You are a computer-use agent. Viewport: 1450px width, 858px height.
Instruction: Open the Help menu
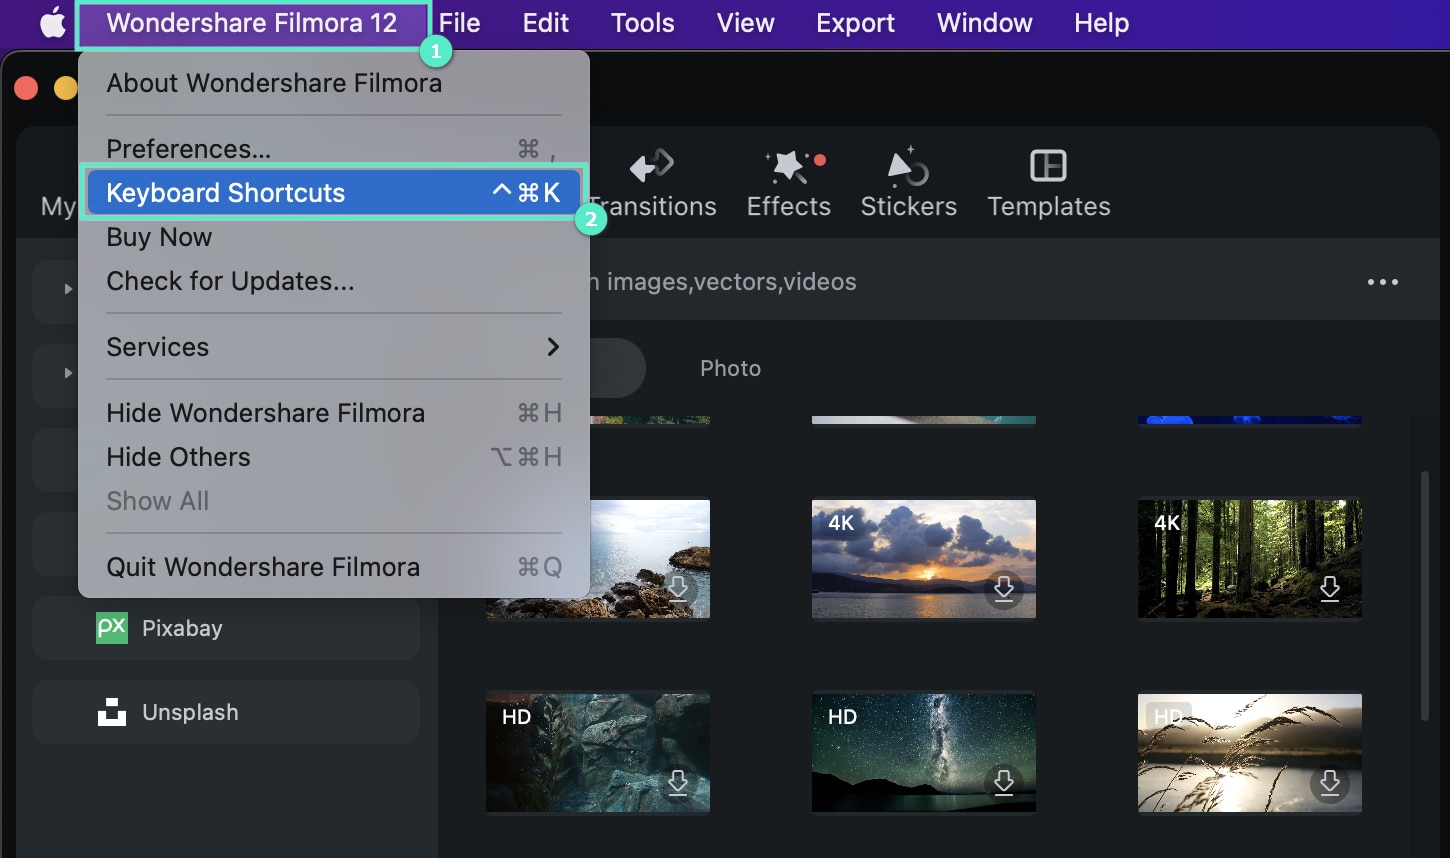pyautogui.click(x=1101, y=23)
